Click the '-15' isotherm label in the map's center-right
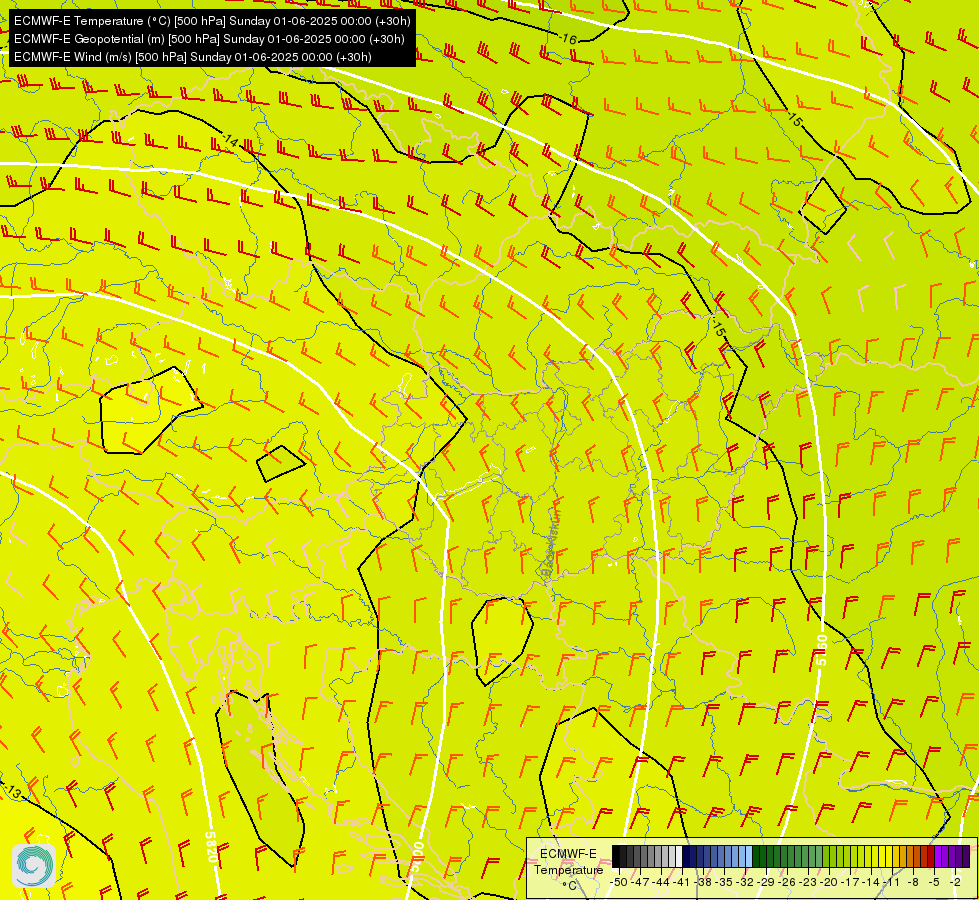The width and height of the screenshot is (979, 900). pyautogui.click(x=718, y=329)
